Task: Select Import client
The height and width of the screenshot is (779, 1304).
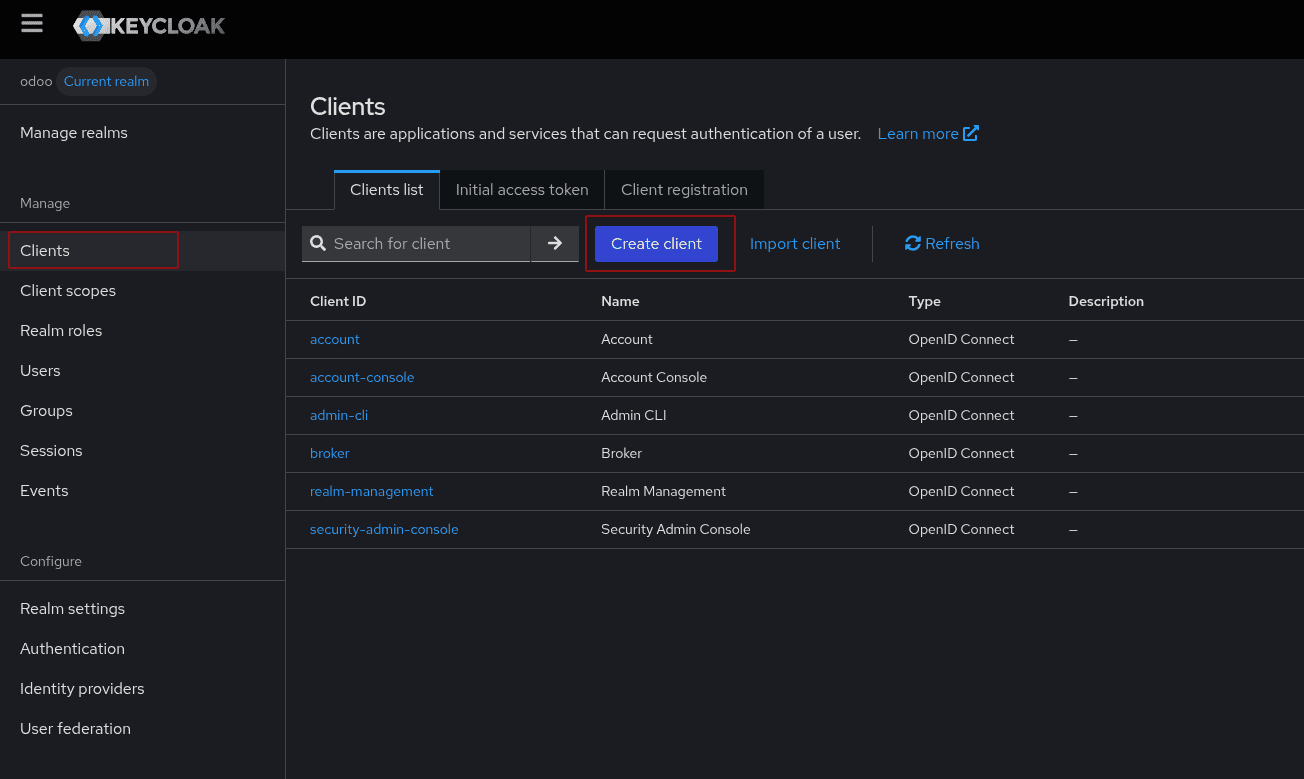Action: pyautogui.click(x=795, y=243)
